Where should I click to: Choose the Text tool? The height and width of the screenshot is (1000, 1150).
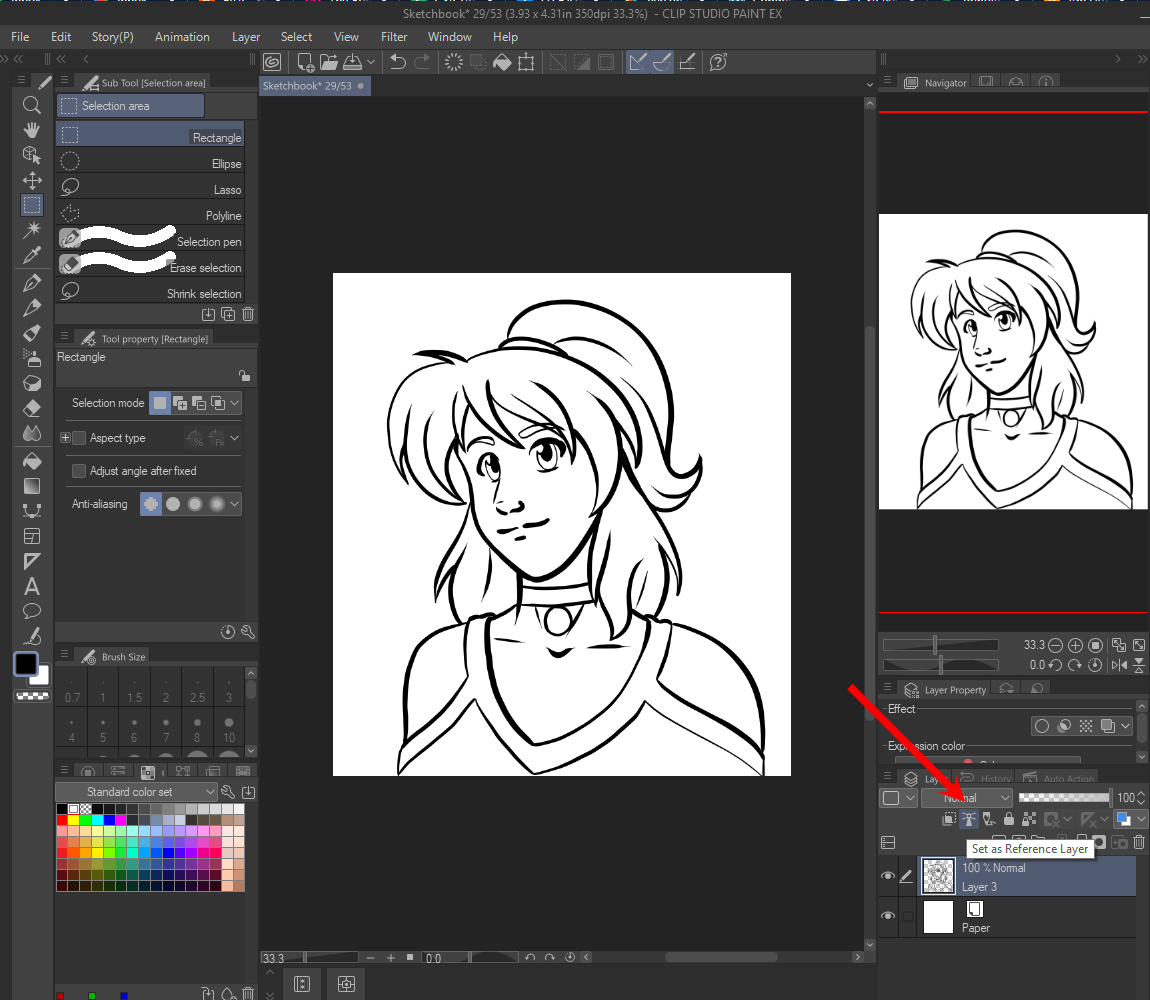tap(32, 586)
